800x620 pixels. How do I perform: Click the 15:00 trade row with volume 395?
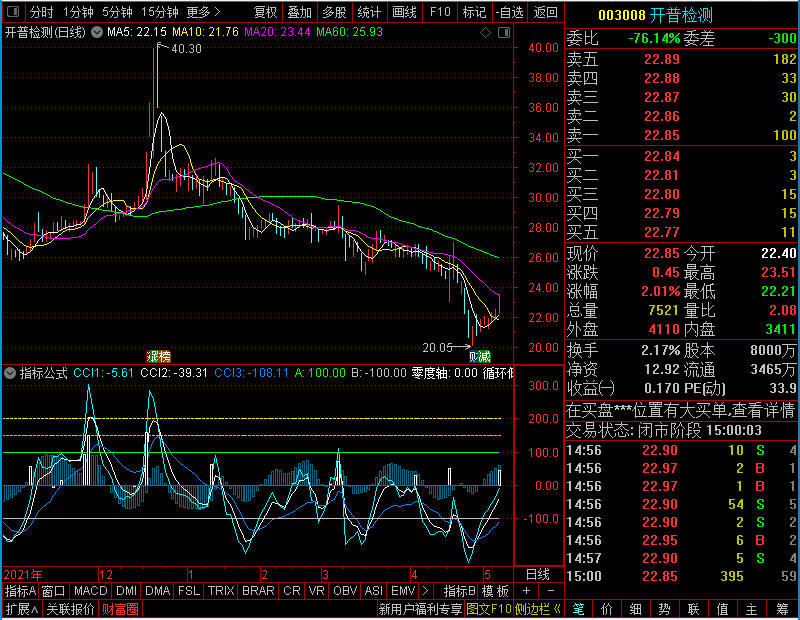coord(681,576)
